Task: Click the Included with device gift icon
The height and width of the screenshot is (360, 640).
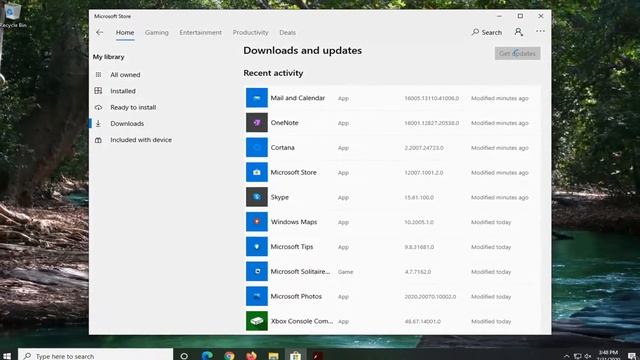Action: point(98,140)
